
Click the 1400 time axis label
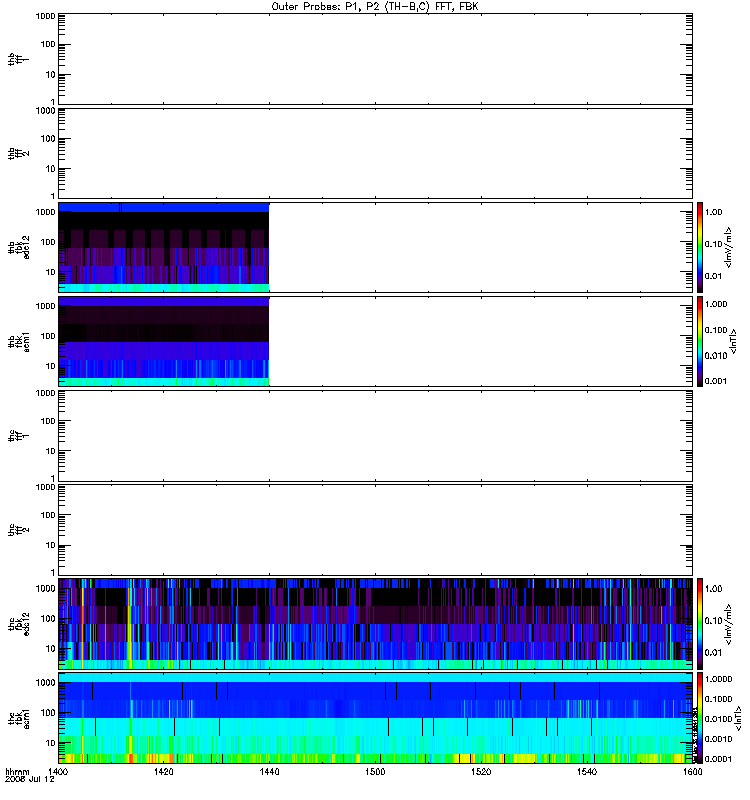click(x=58, y=772)
